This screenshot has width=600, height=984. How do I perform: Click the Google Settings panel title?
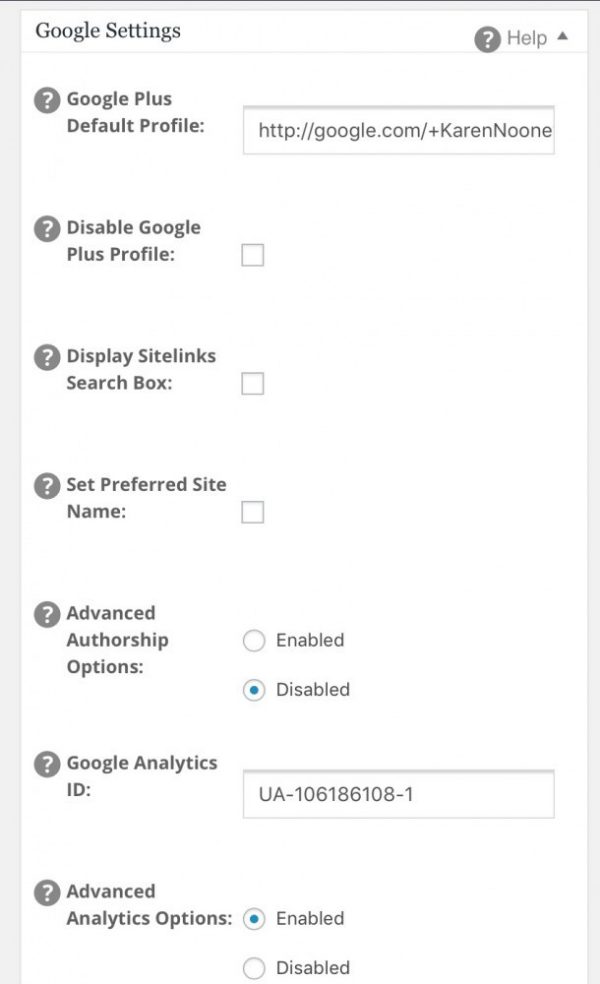click(108, 31)
